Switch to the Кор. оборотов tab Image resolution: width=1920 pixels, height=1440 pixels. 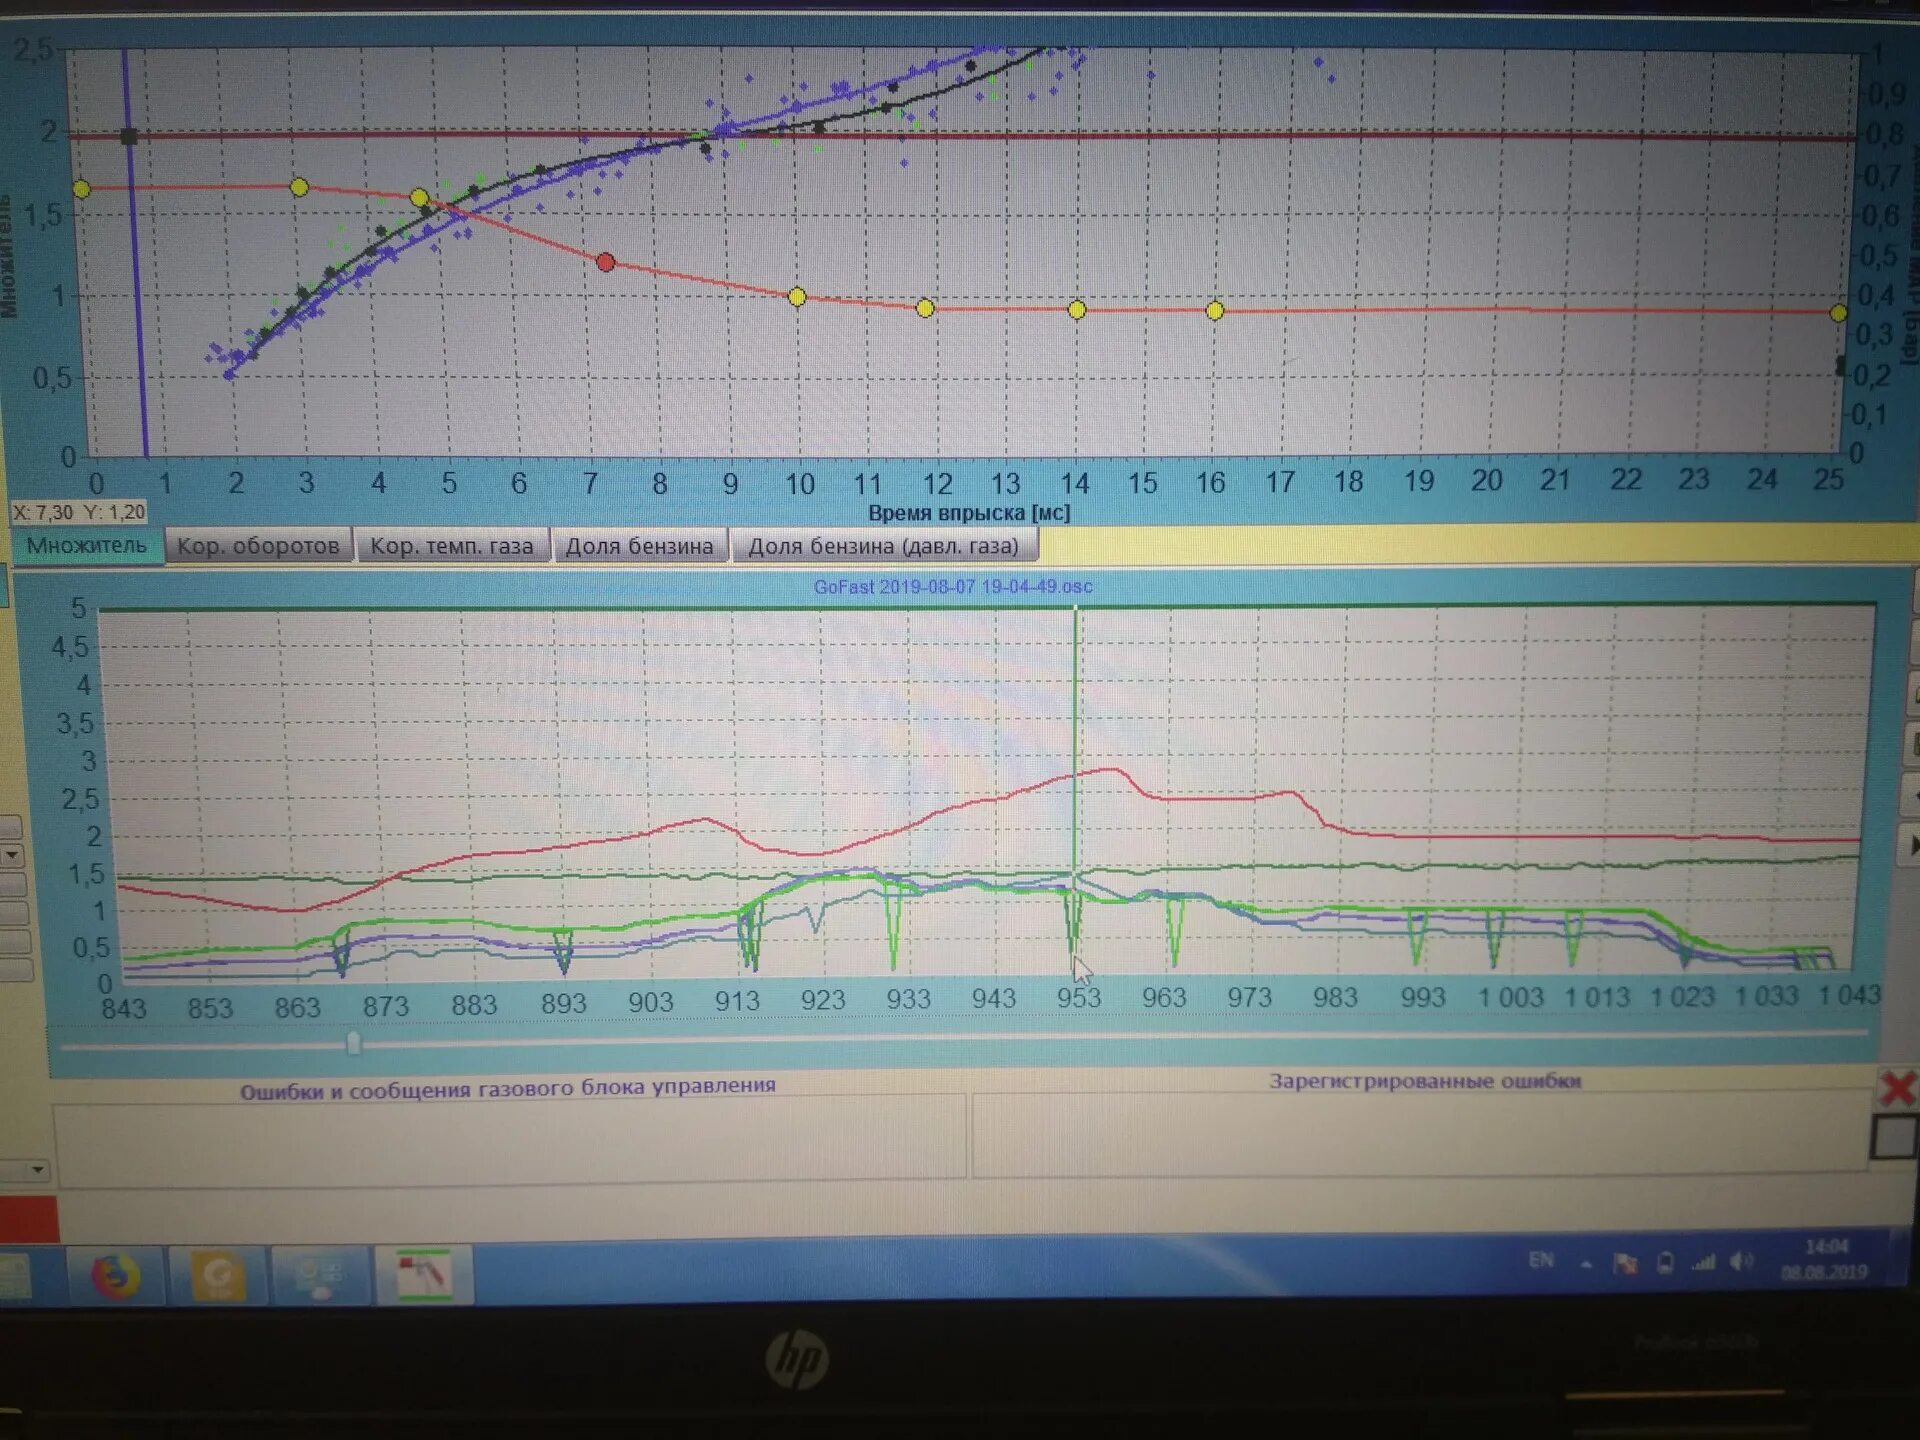[x=258, y=546]
